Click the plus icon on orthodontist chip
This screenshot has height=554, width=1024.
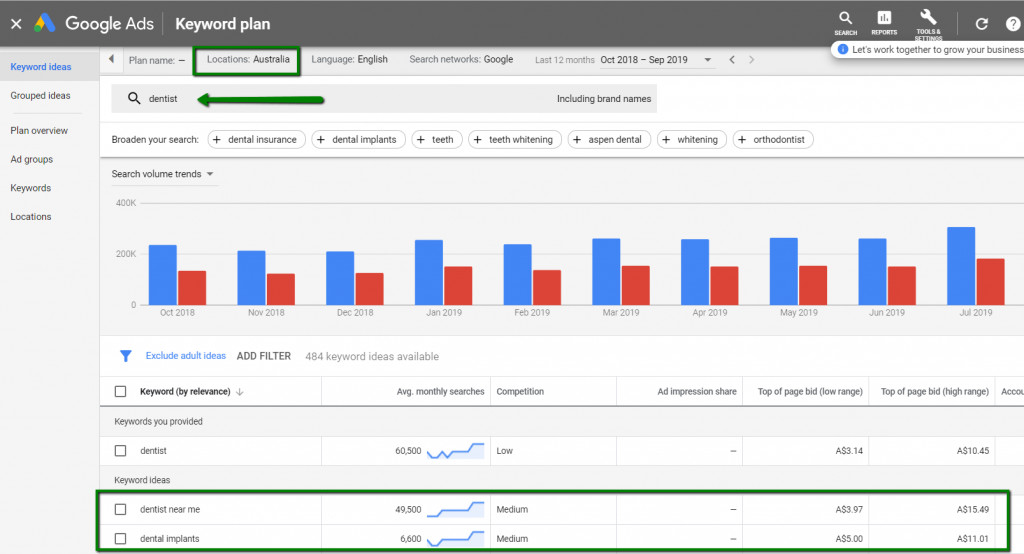tap(742, 140)
